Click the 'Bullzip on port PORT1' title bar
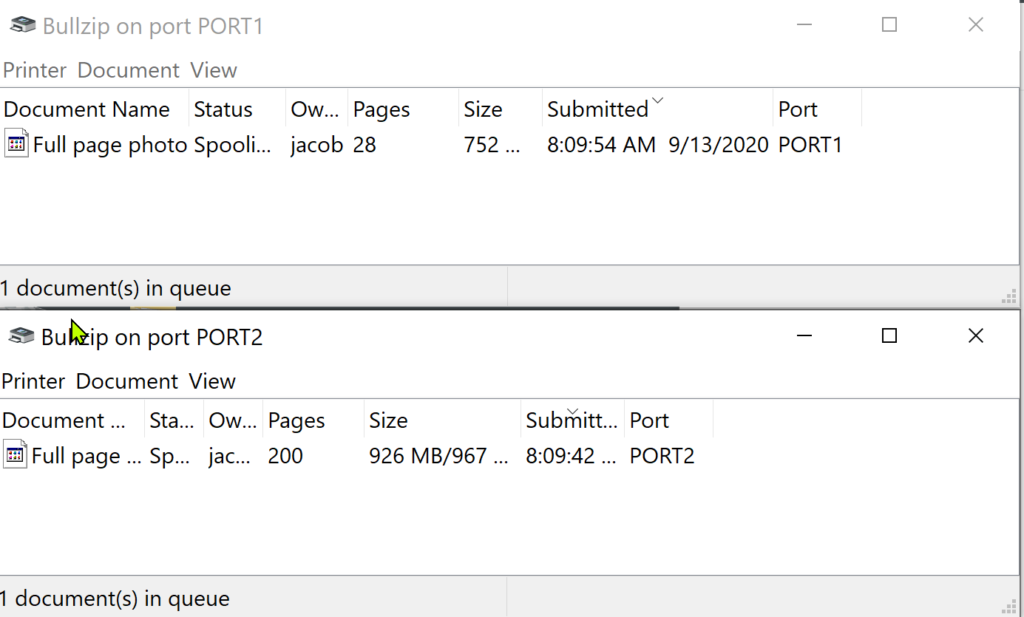Image resolution: width=1024 pixels, height=617 pixels. click(x=153, y=26)
